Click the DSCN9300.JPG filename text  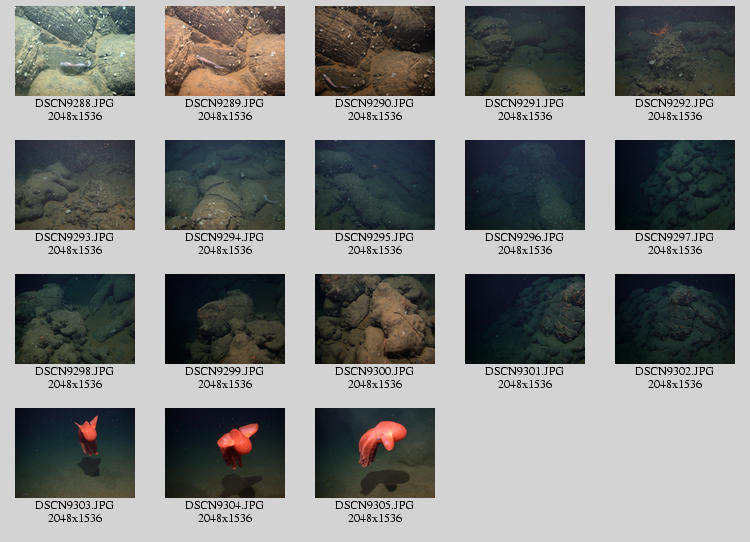[375, 371]
